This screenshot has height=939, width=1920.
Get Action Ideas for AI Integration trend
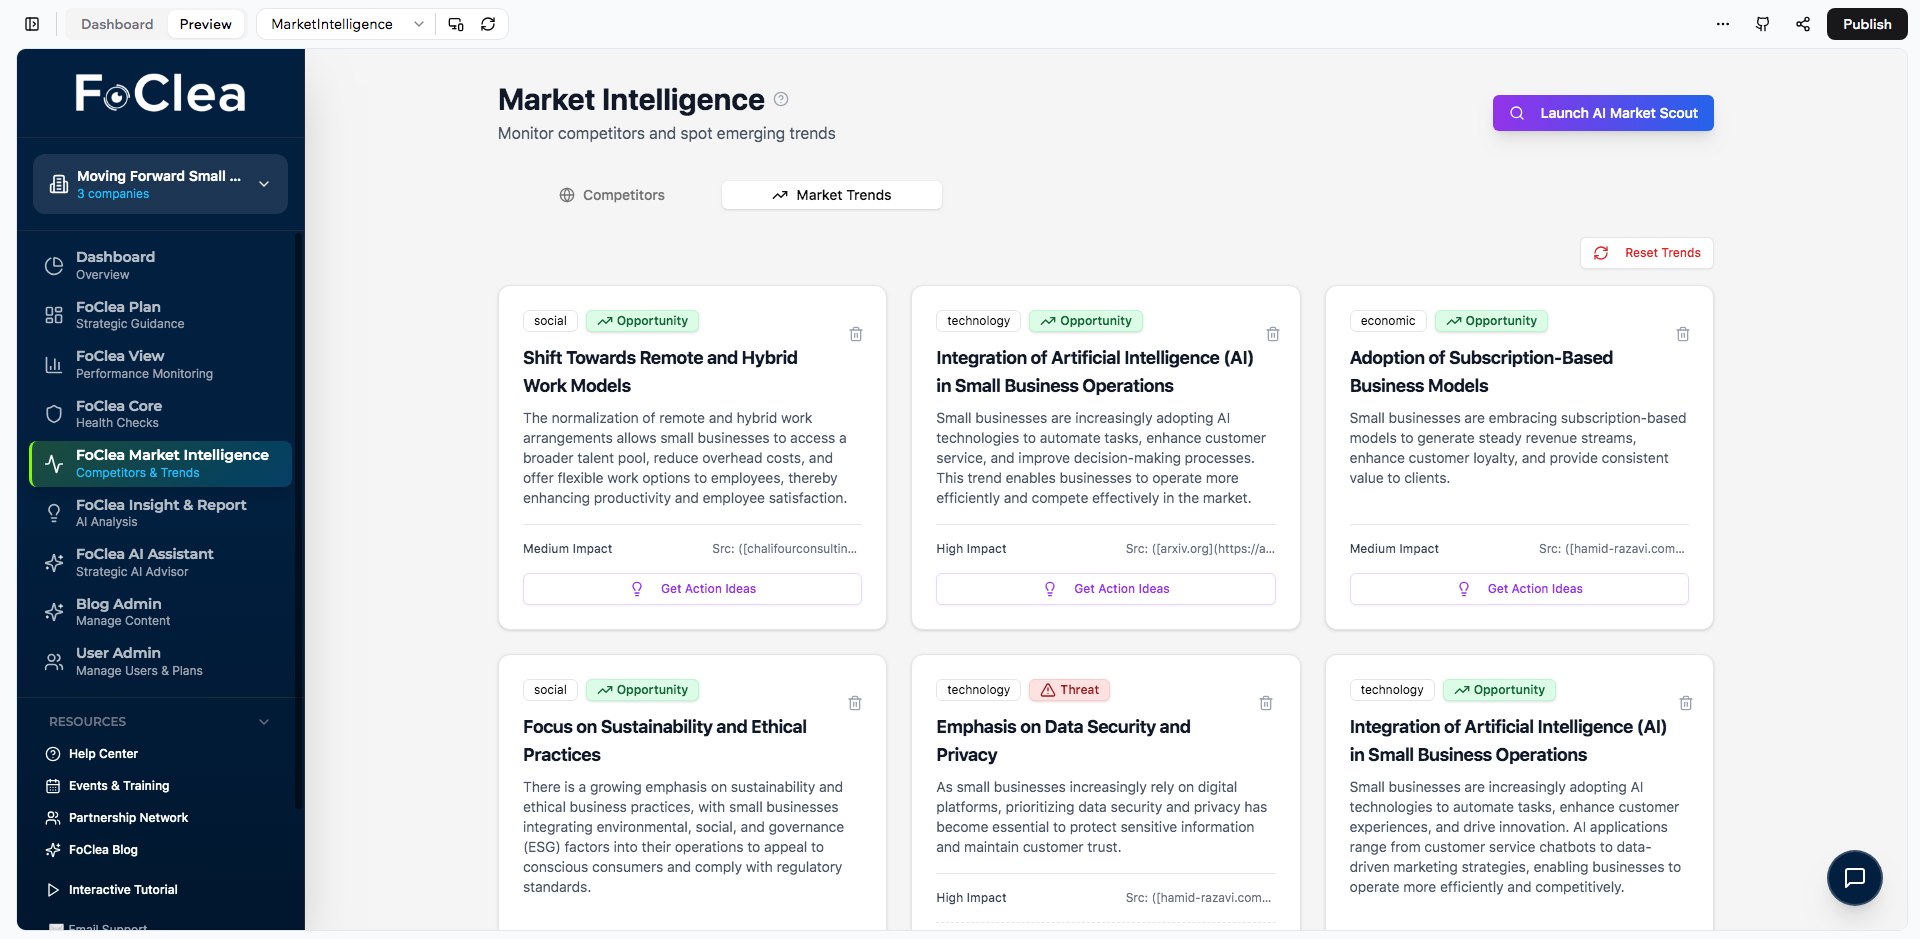(x=1105, y=589)
